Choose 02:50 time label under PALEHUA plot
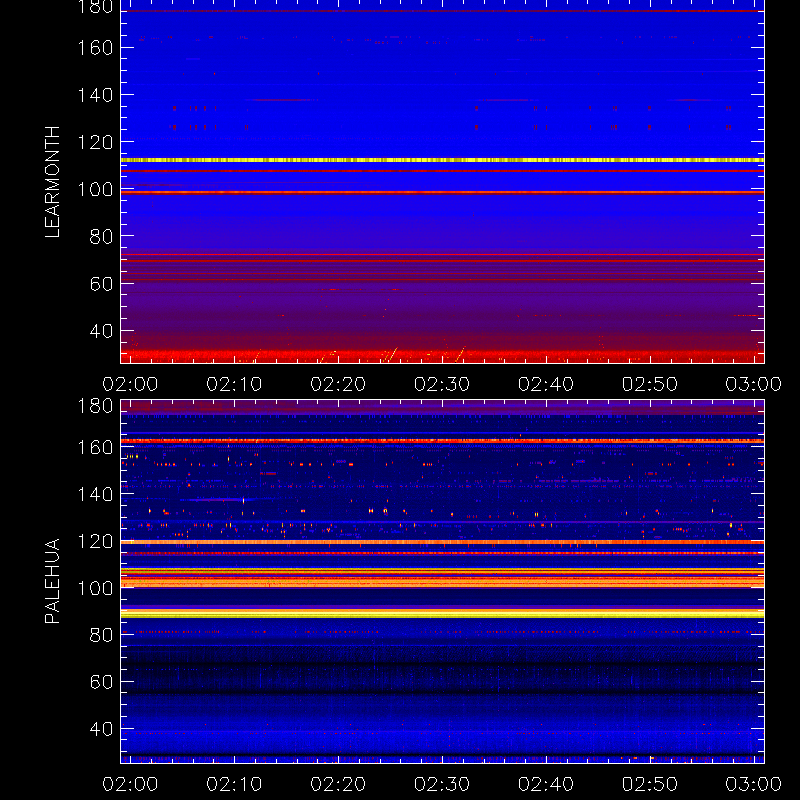Image resolution: width=800 pixels, height=800 pixels. click(650, 784)
